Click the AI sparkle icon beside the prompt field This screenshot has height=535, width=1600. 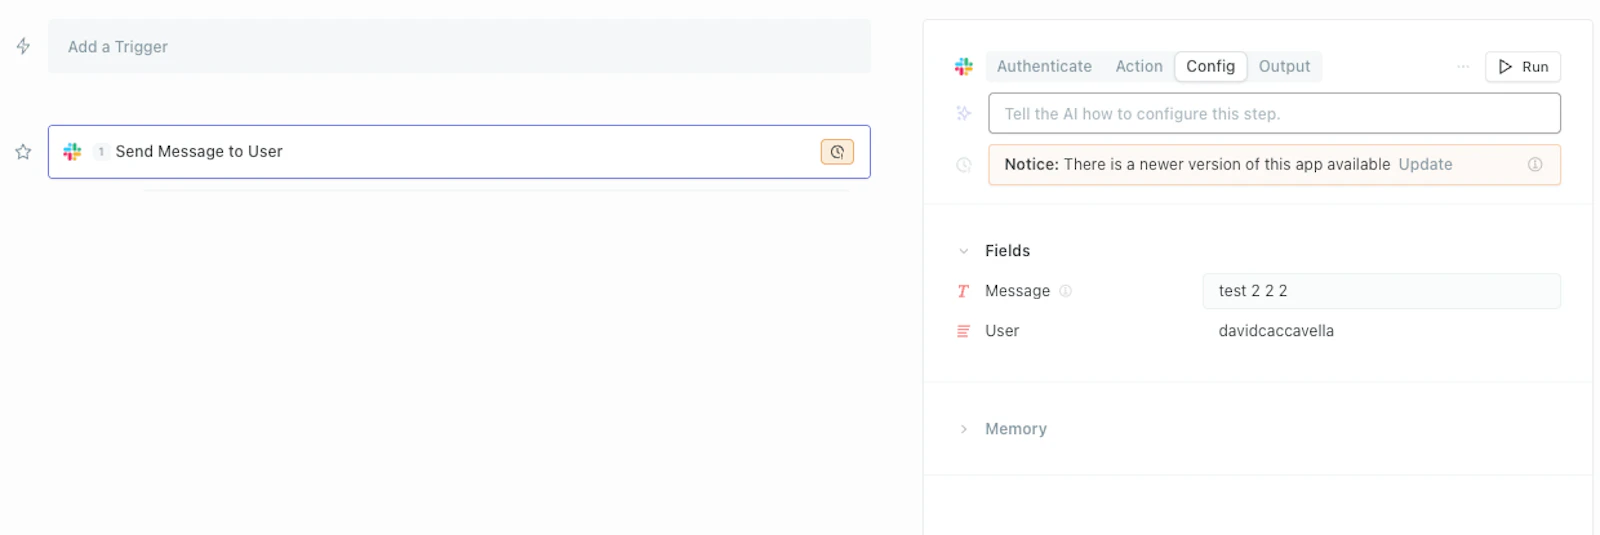(x=964, y=113)
